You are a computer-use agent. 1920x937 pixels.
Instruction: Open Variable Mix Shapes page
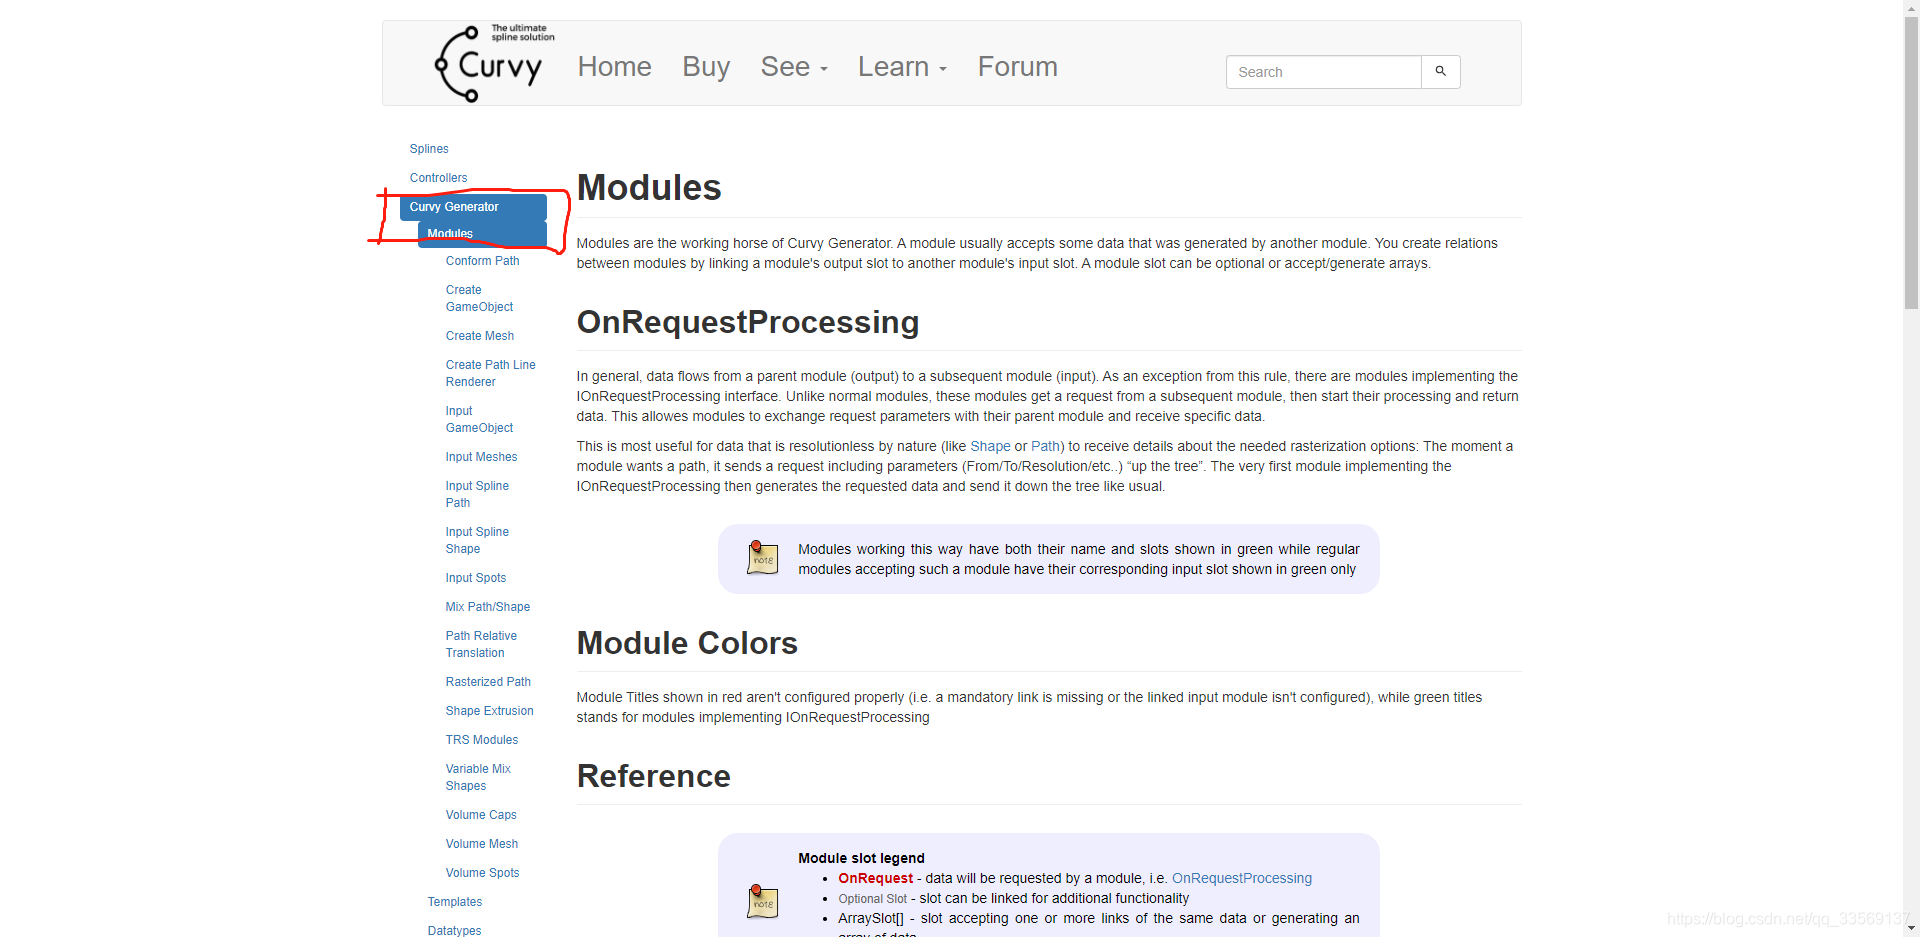point(478,777)
